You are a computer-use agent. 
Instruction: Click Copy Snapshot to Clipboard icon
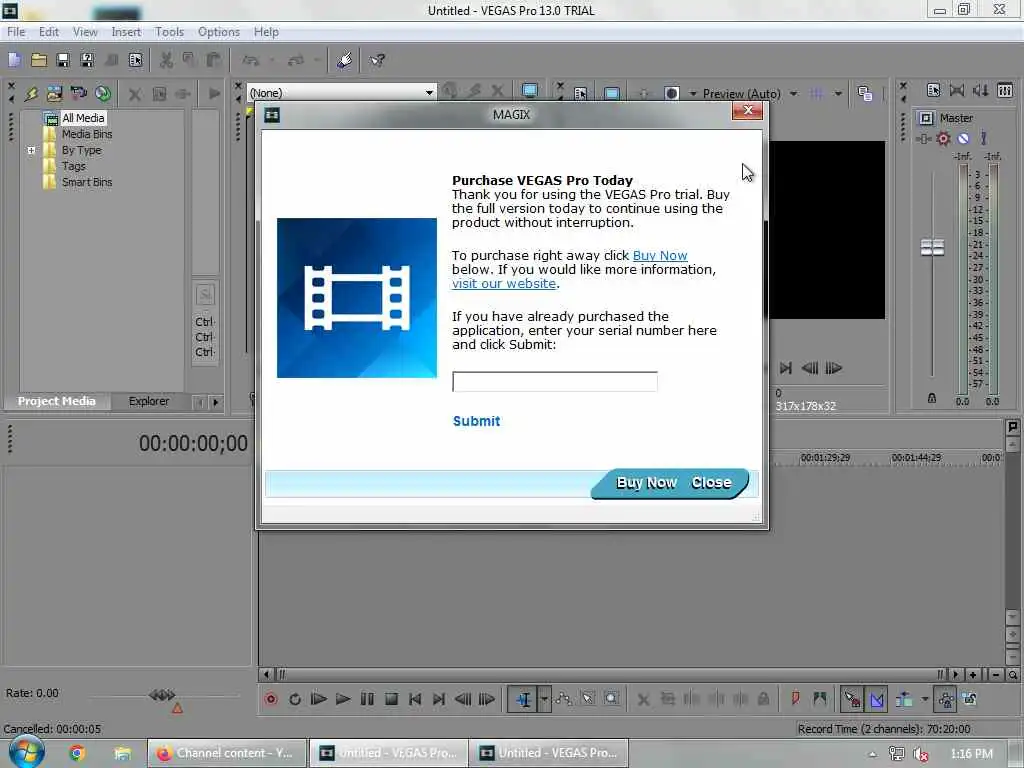(x=865, y=93)
